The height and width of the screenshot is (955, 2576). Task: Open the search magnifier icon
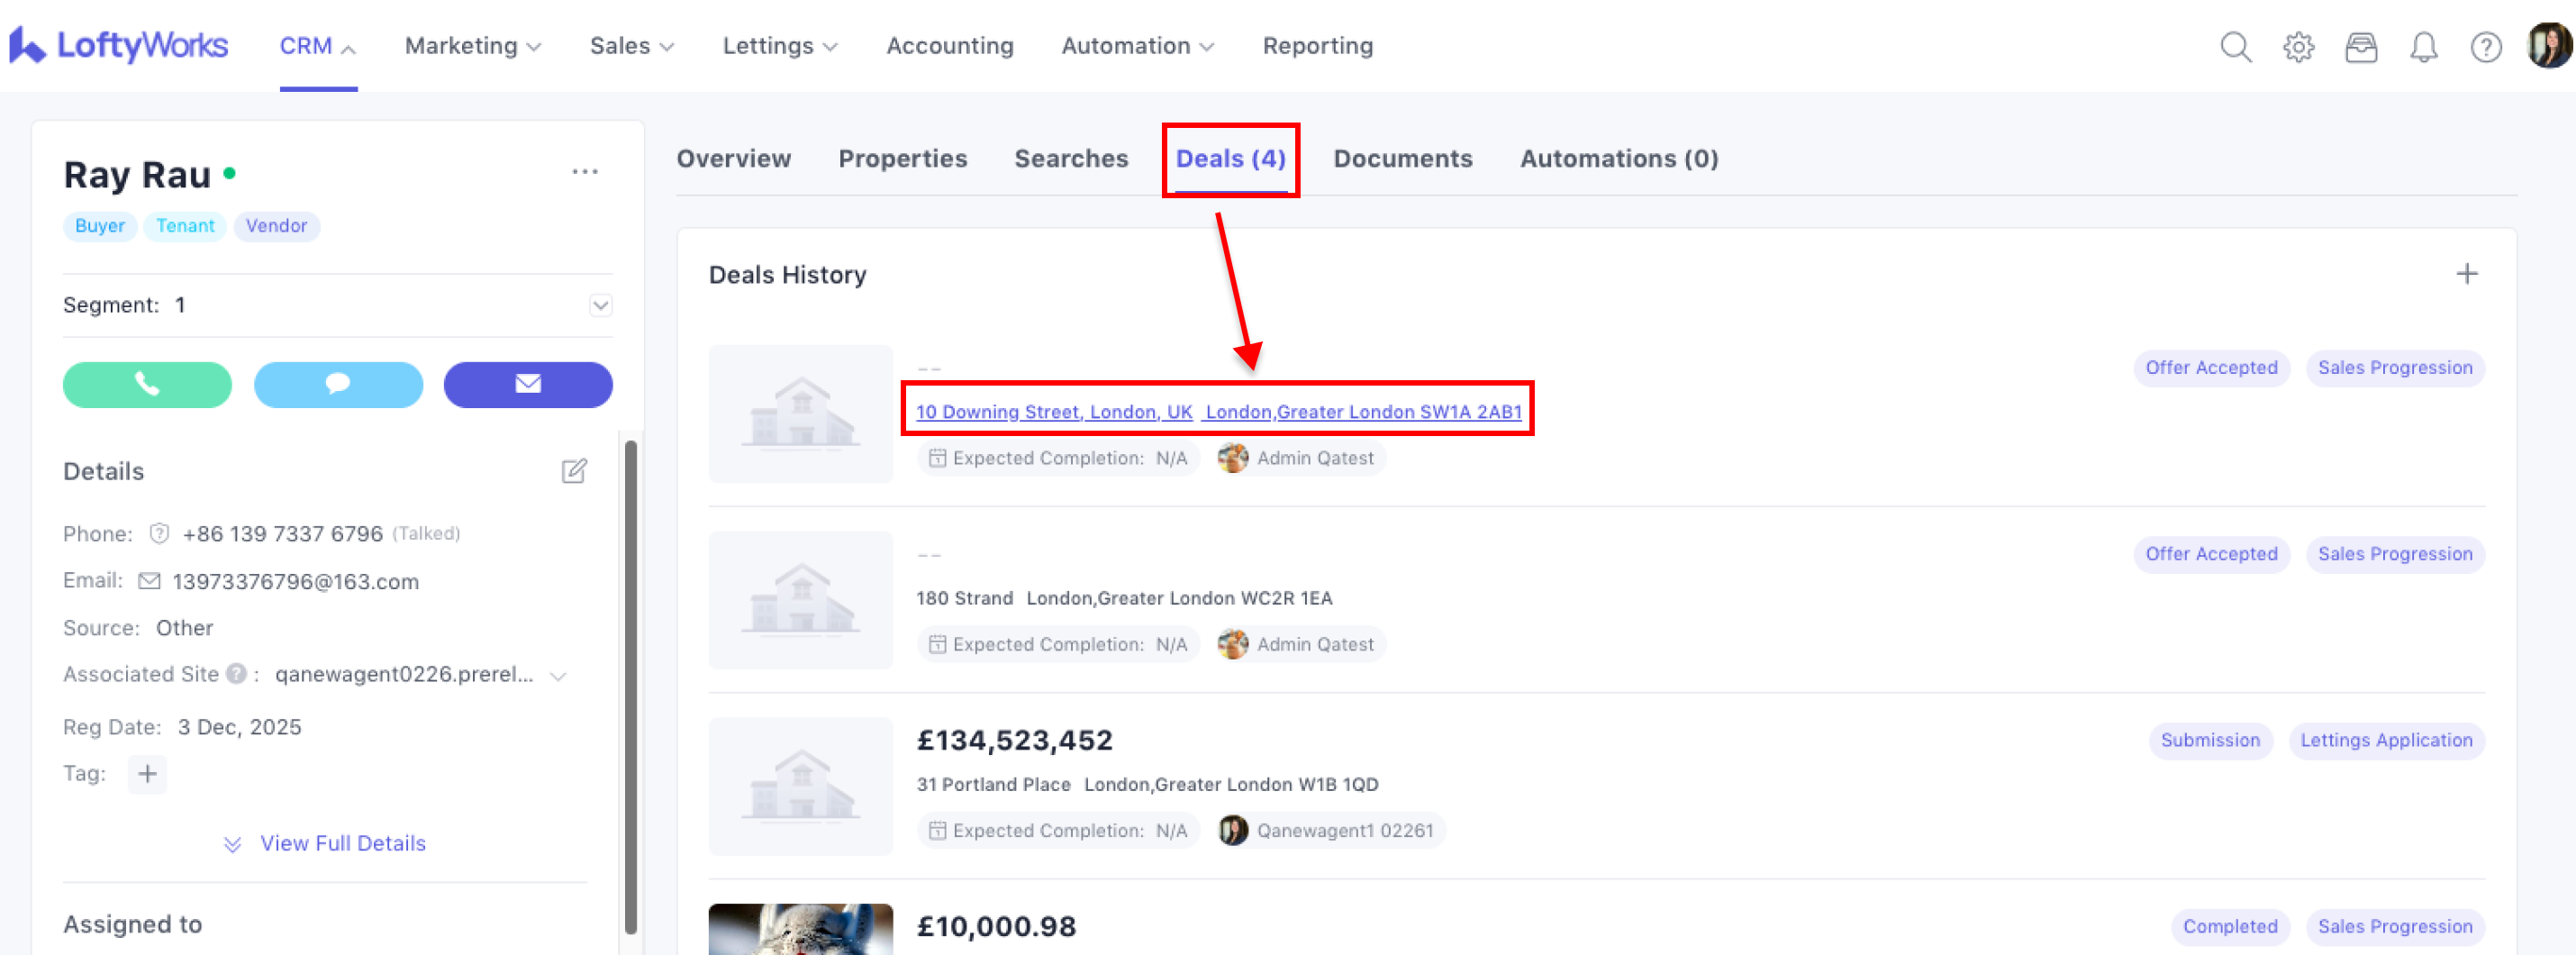pyautogui.click(x=2235, y=47)
